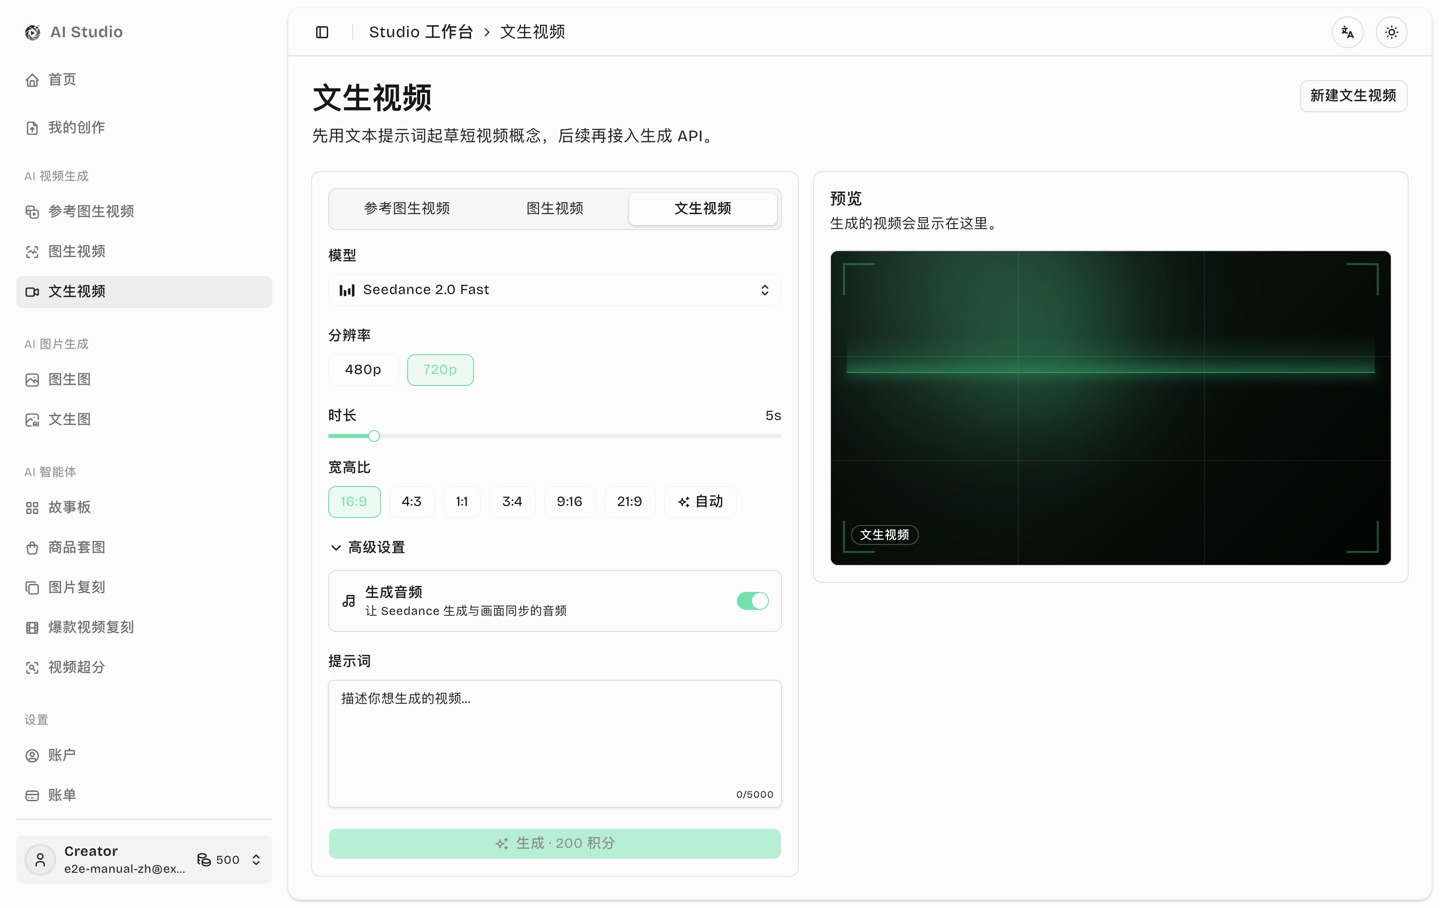Choose 1:1 aspect ratio
Screen dimensions: 1440x908
pyautogui.click(x=462, y=502)
